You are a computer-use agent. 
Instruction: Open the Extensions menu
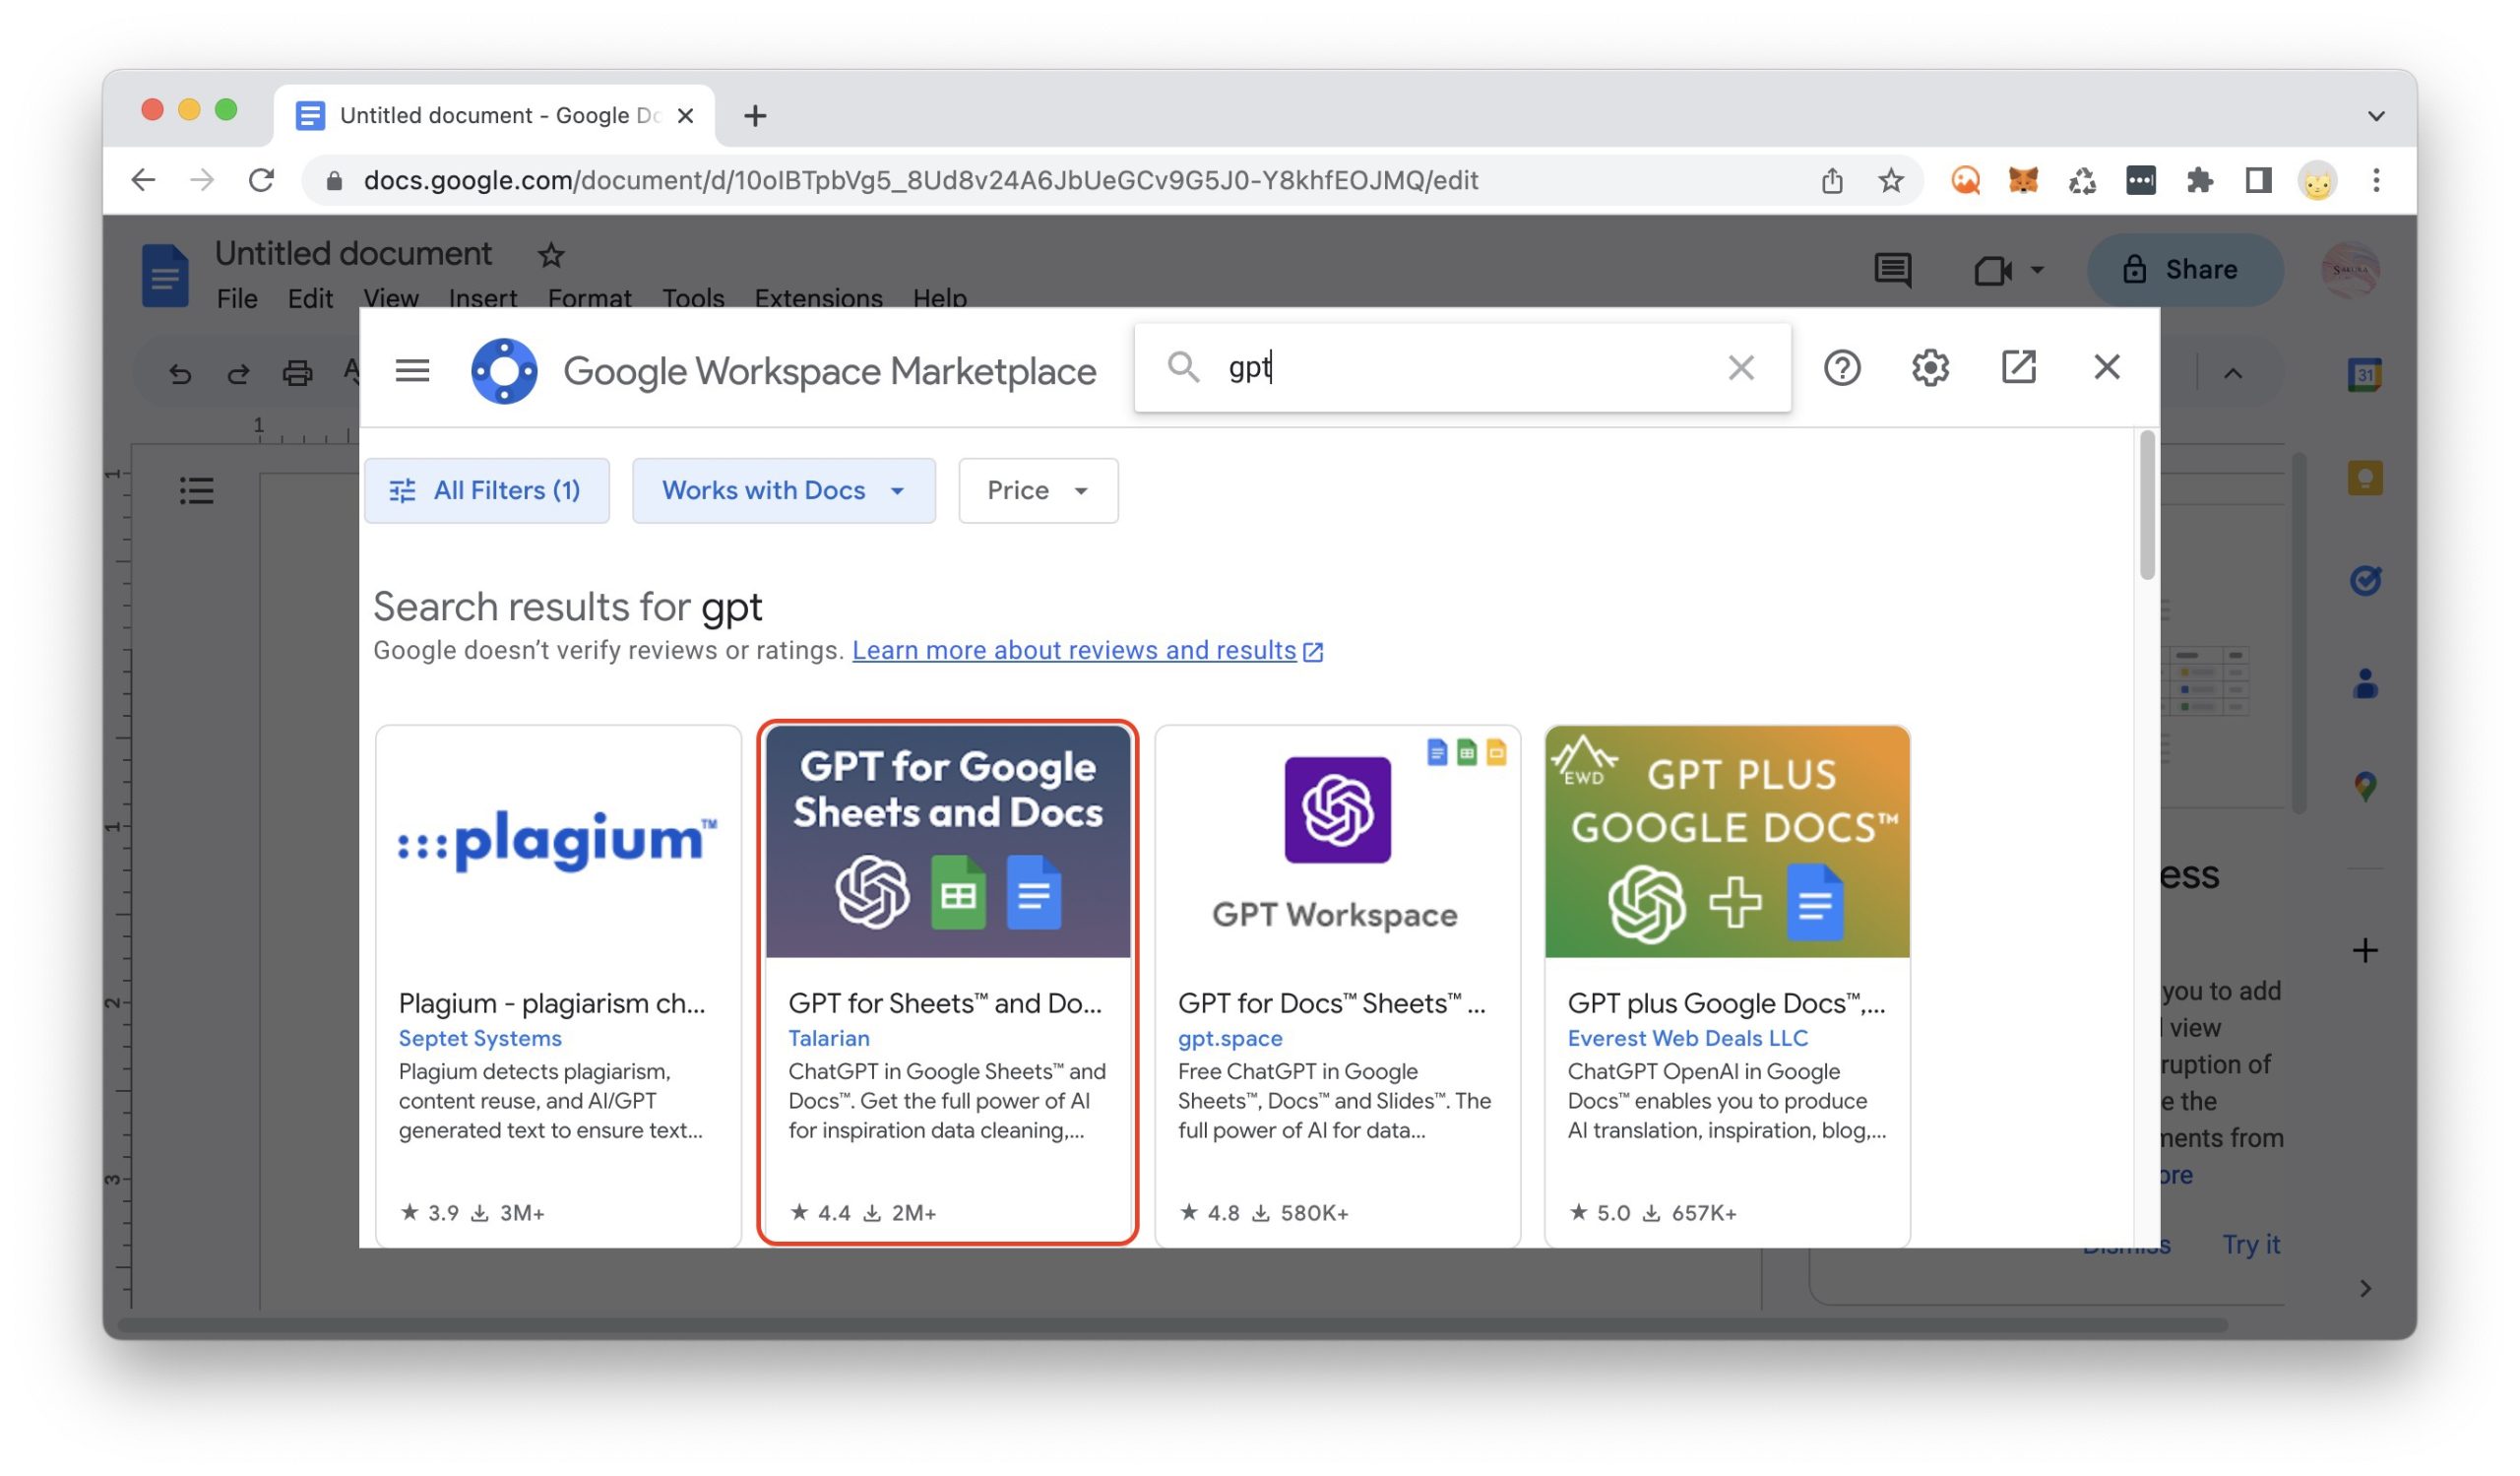click(818, 298)
